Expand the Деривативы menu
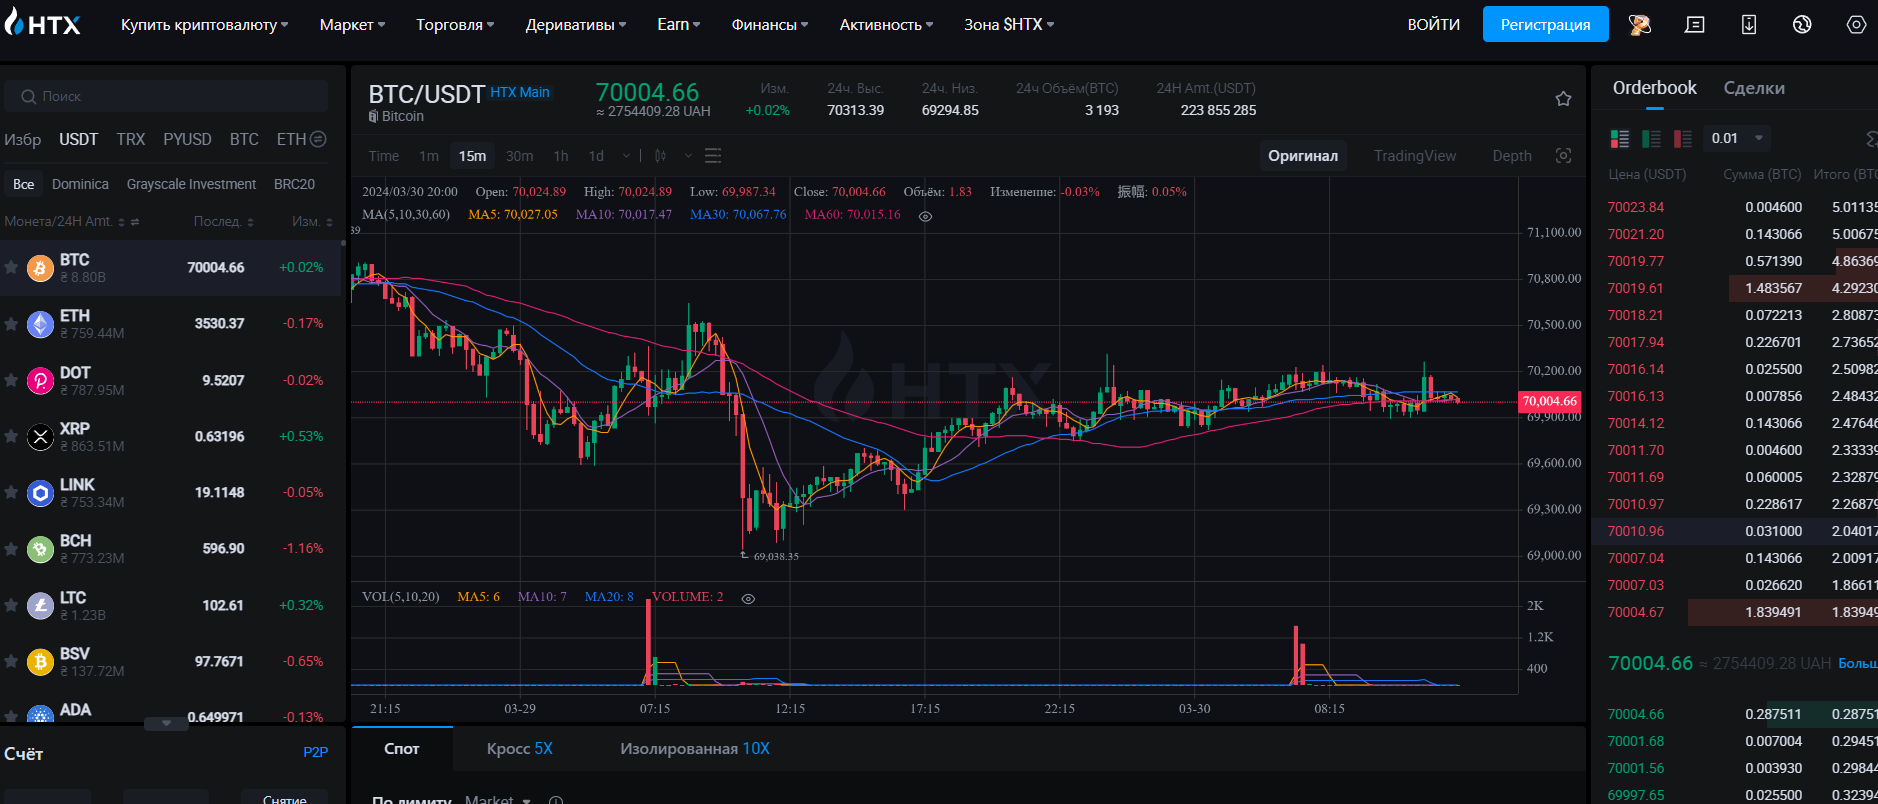Screen dimensions: 1878x804 575,24
